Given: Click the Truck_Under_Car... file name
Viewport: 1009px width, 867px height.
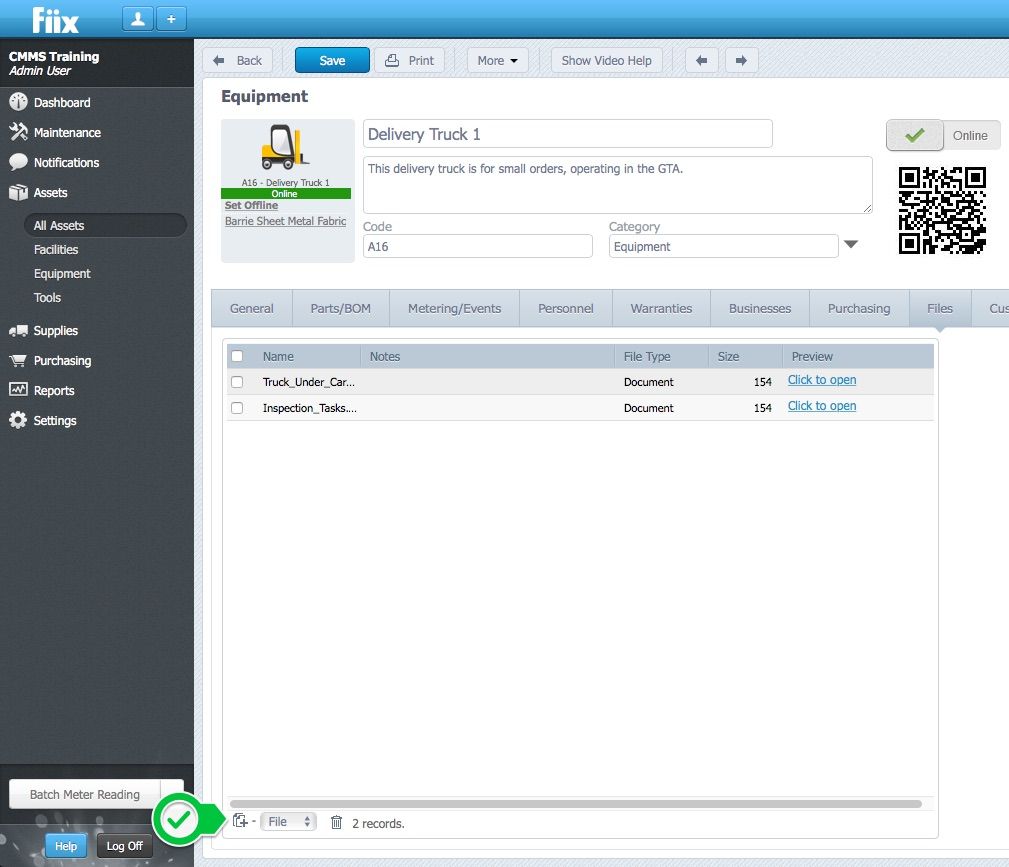Looking at the screenshot, I should [308, 382].
